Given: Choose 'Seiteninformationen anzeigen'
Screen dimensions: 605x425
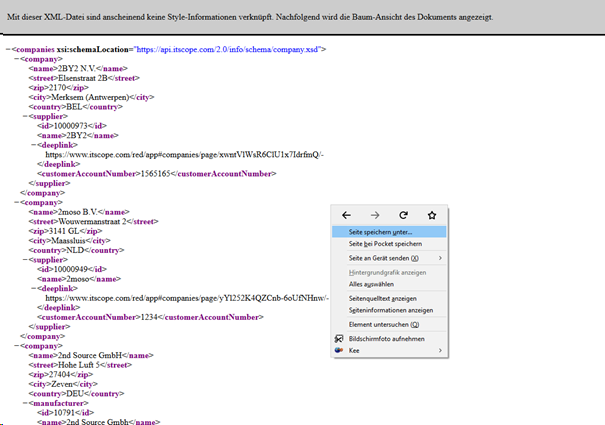Looking at the screenshot, I should pyautogui.click(x=389, y=310).
